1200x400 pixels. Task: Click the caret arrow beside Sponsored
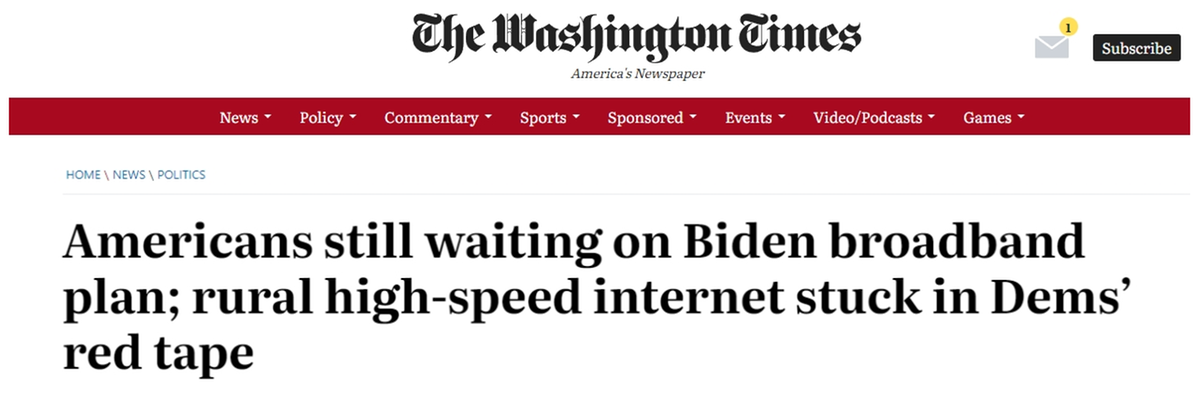pos(692,118)
